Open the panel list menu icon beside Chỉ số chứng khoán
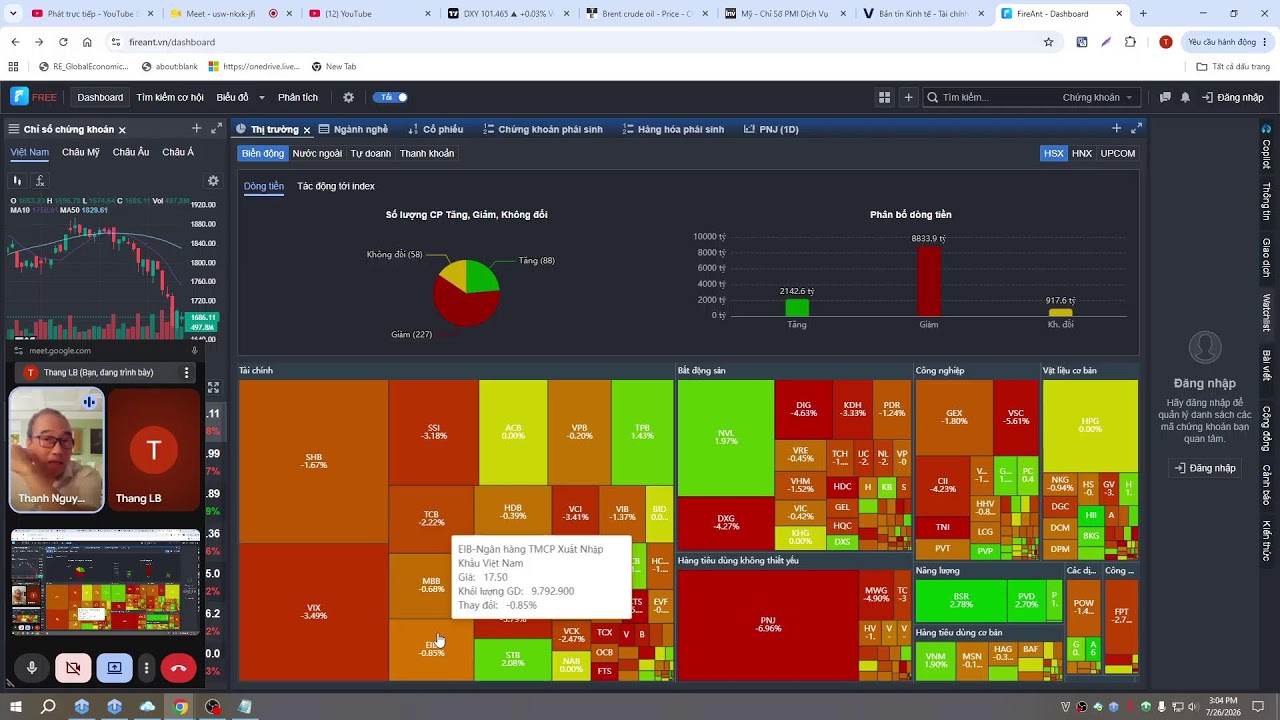Image resolution: width=1280 pixels, height=720 pixels. point(14,129)
